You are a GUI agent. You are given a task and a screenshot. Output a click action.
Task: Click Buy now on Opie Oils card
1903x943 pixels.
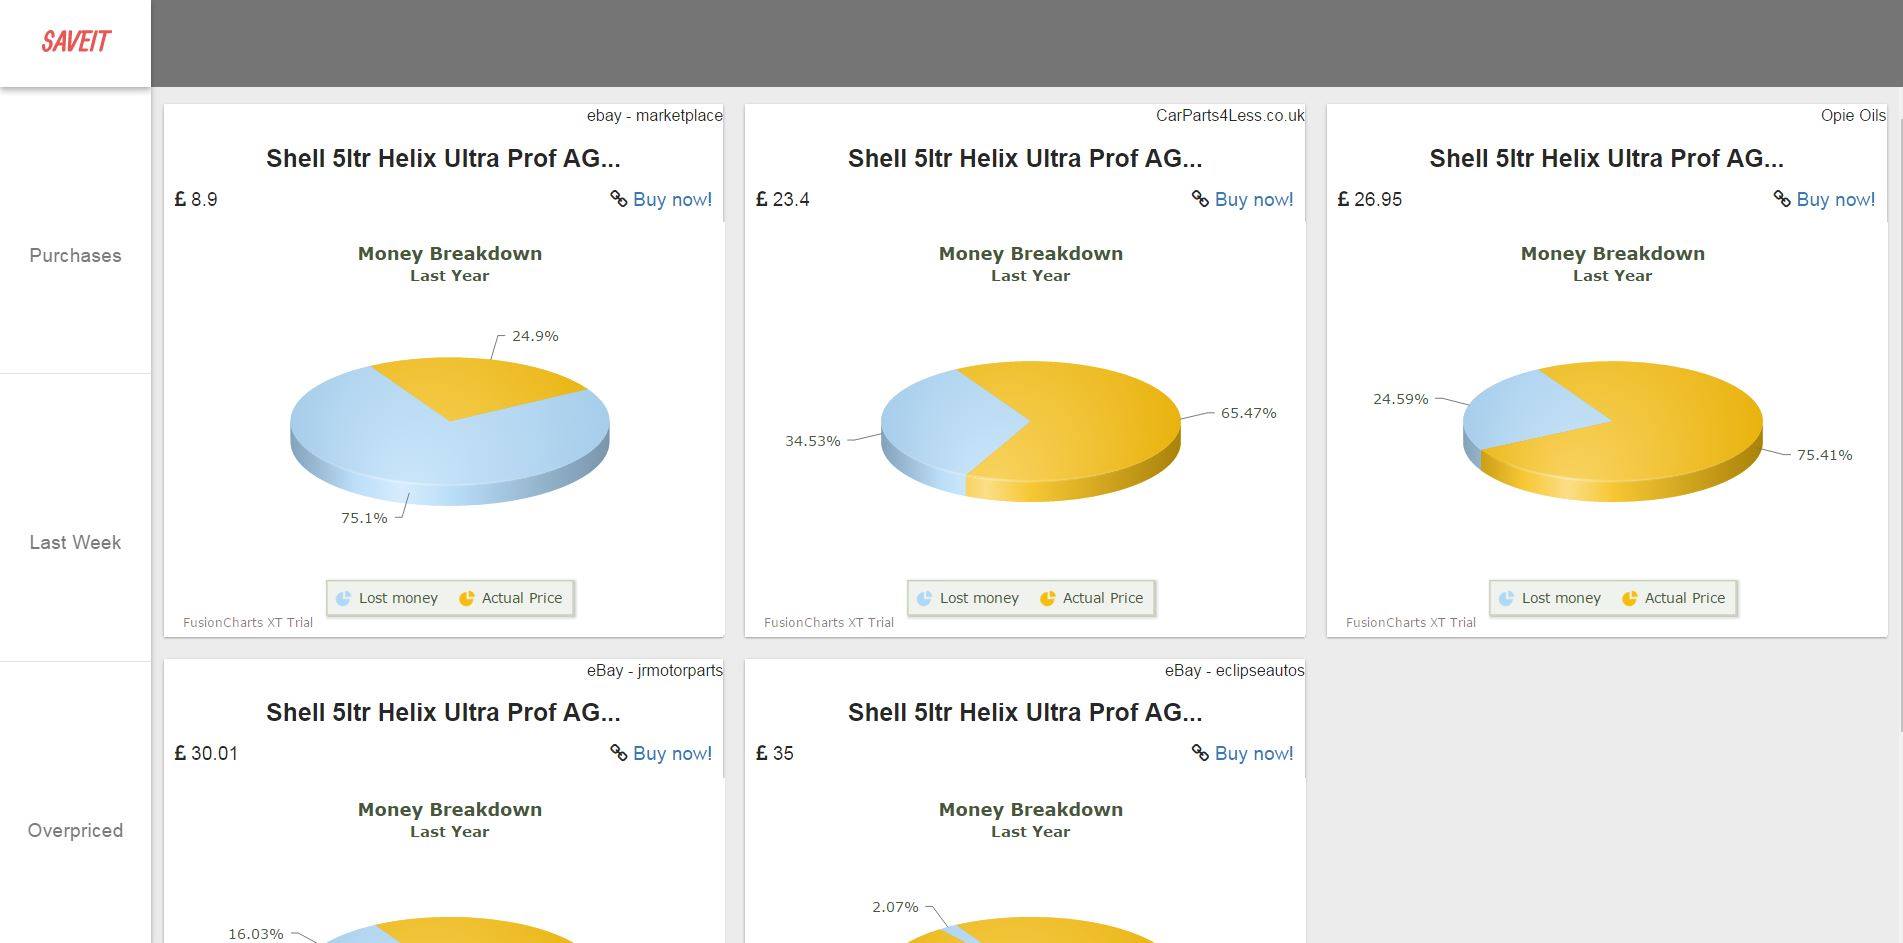tap(1836, 199)
